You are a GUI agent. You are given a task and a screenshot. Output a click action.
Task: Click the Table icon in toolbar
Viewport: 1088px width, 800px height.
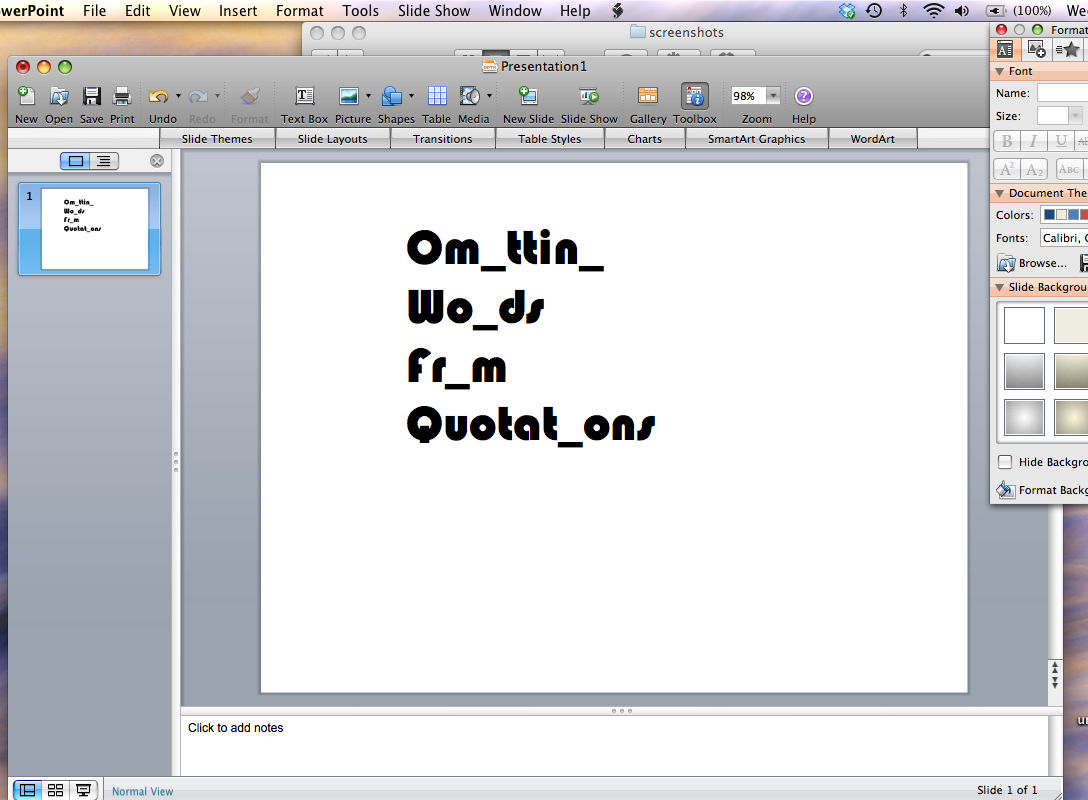coord(437,97)
